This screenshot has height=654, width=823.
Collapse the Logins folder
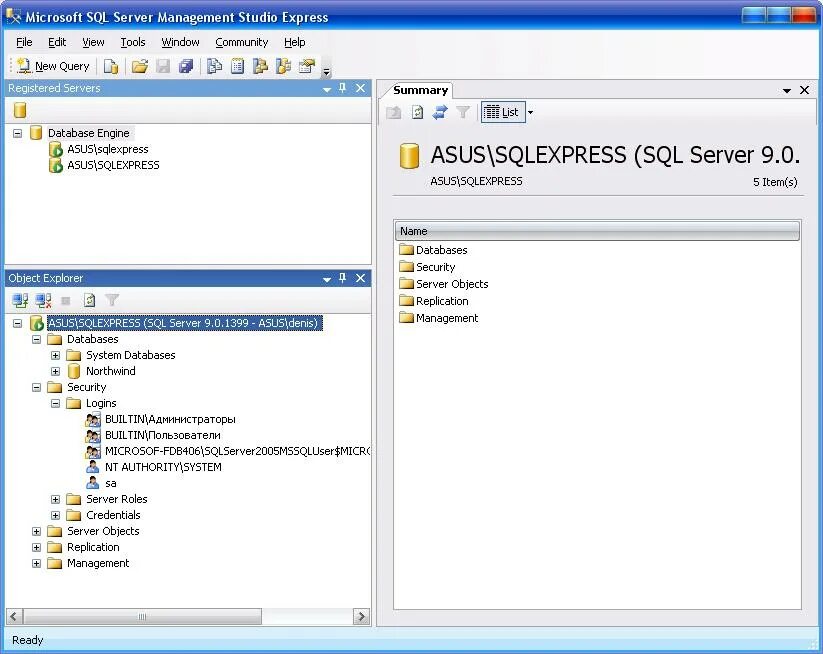(55, 404)
